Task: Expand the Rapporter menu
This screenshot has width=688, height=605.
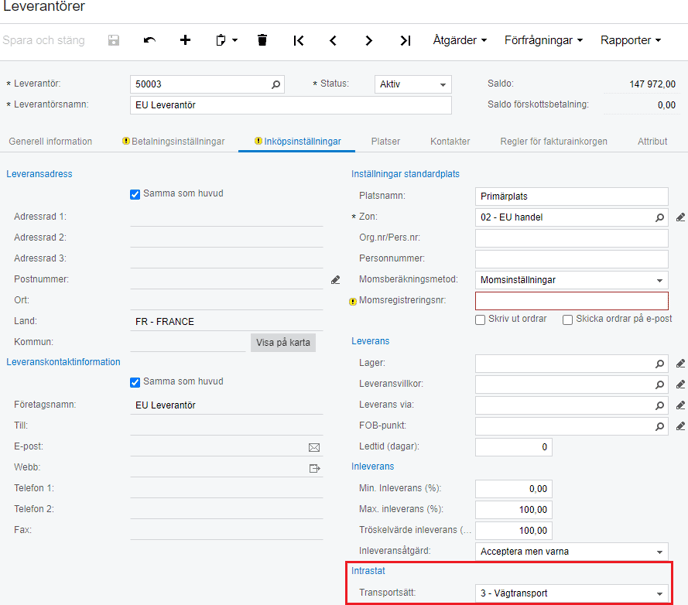Action: pos(631,40)
